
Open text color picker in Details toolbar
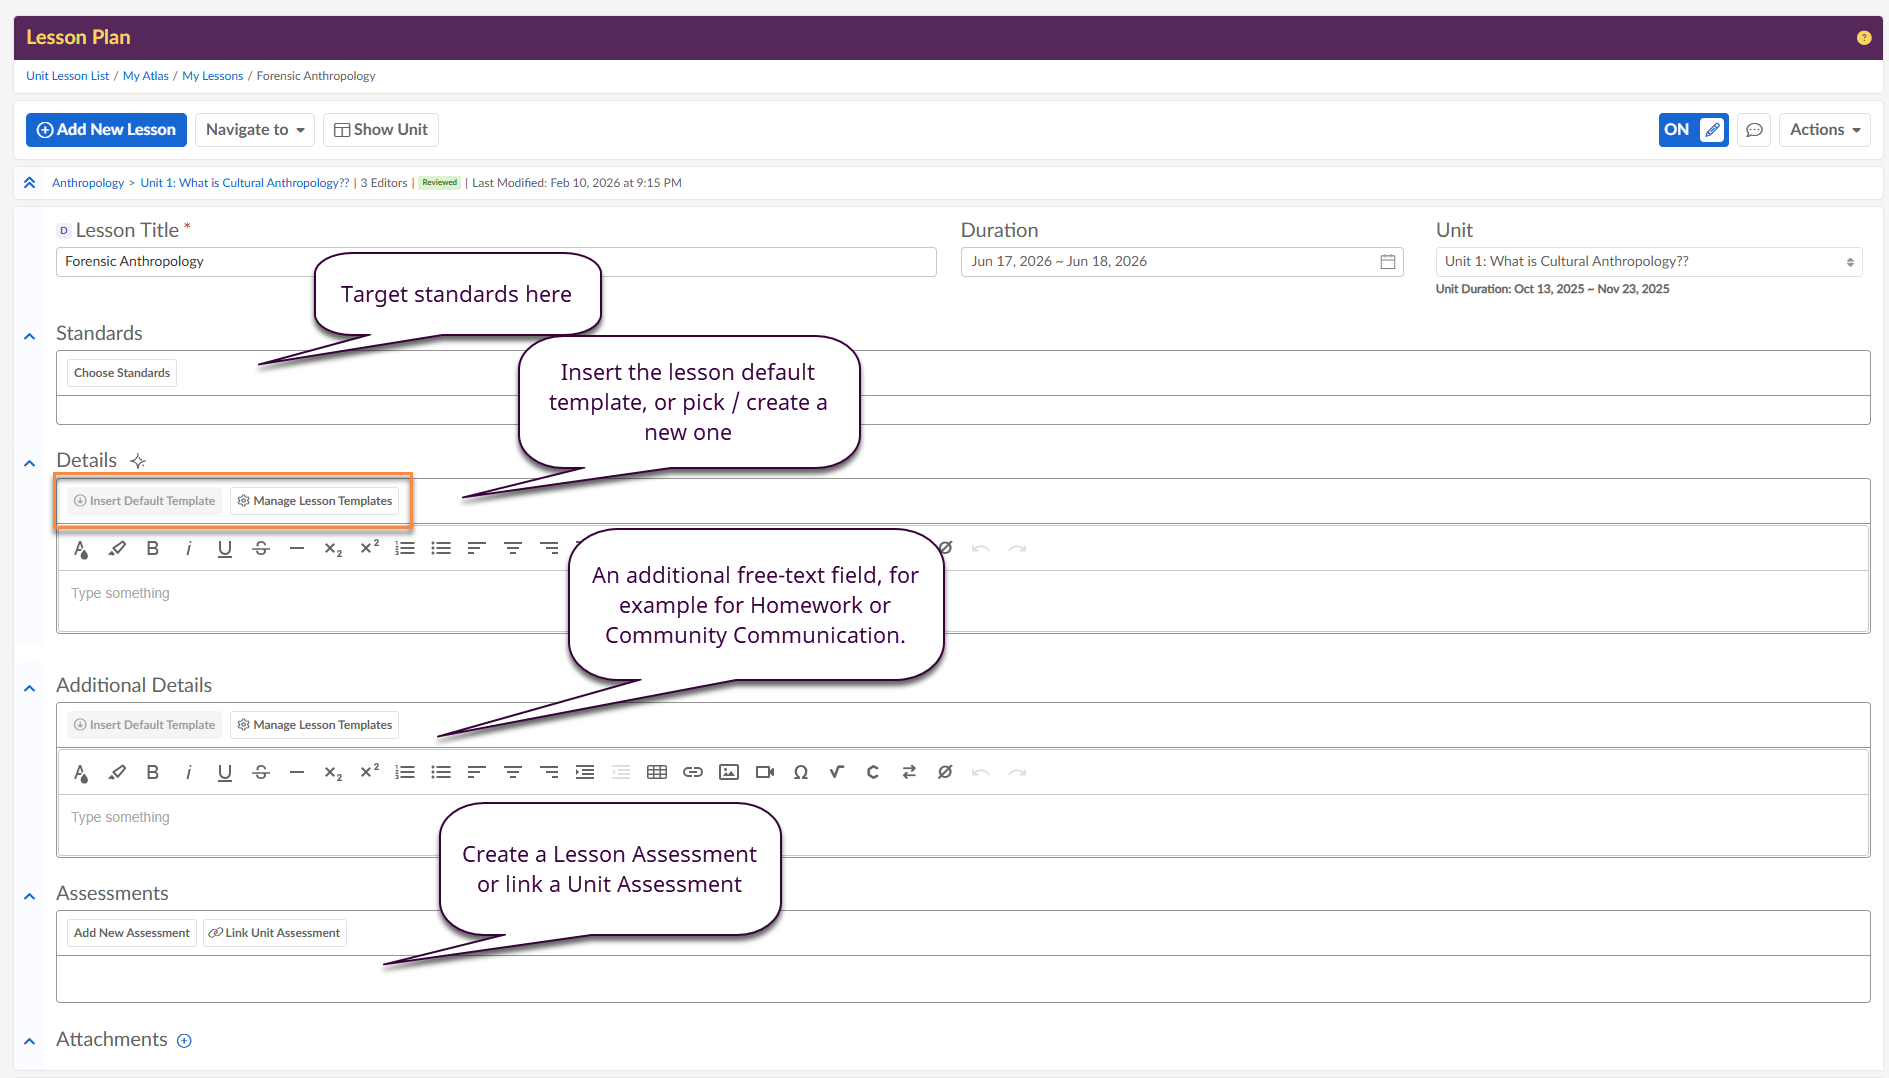click(81, 548)
